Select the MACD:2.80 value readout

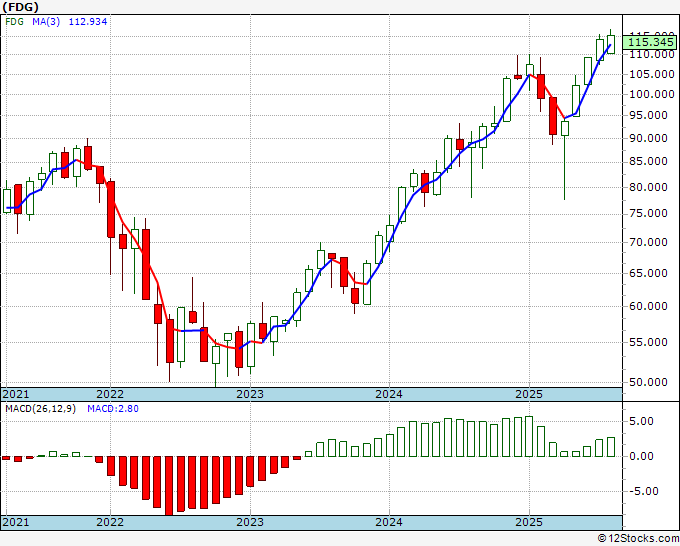[113, 409]
